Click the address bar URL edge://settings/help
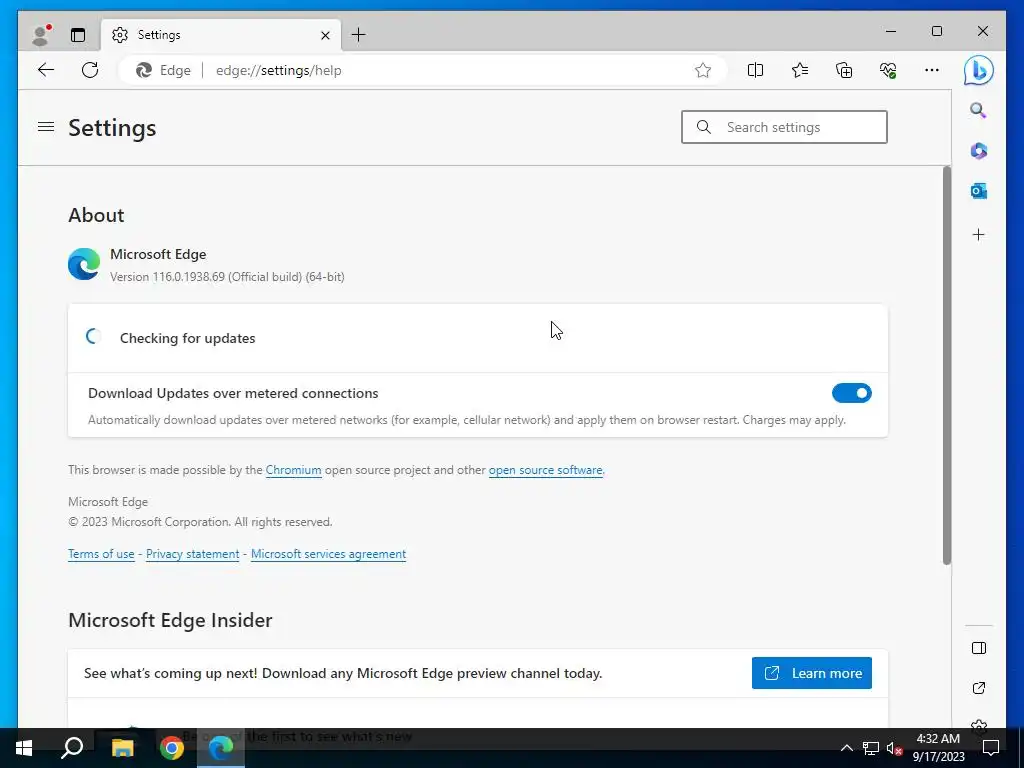Viewport: 1024px width, 768px height. coord(279,71)
